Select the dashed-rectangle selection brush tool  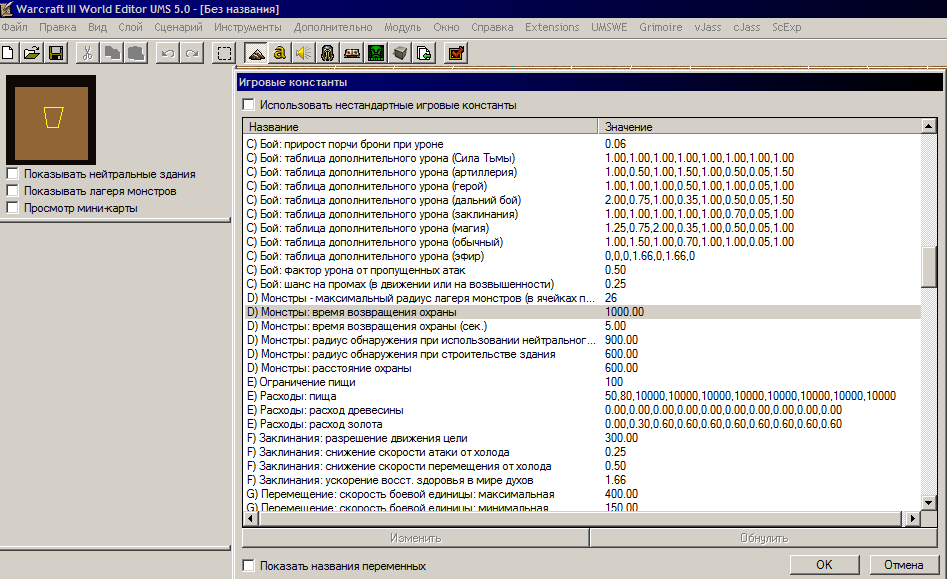click(225, 53)
